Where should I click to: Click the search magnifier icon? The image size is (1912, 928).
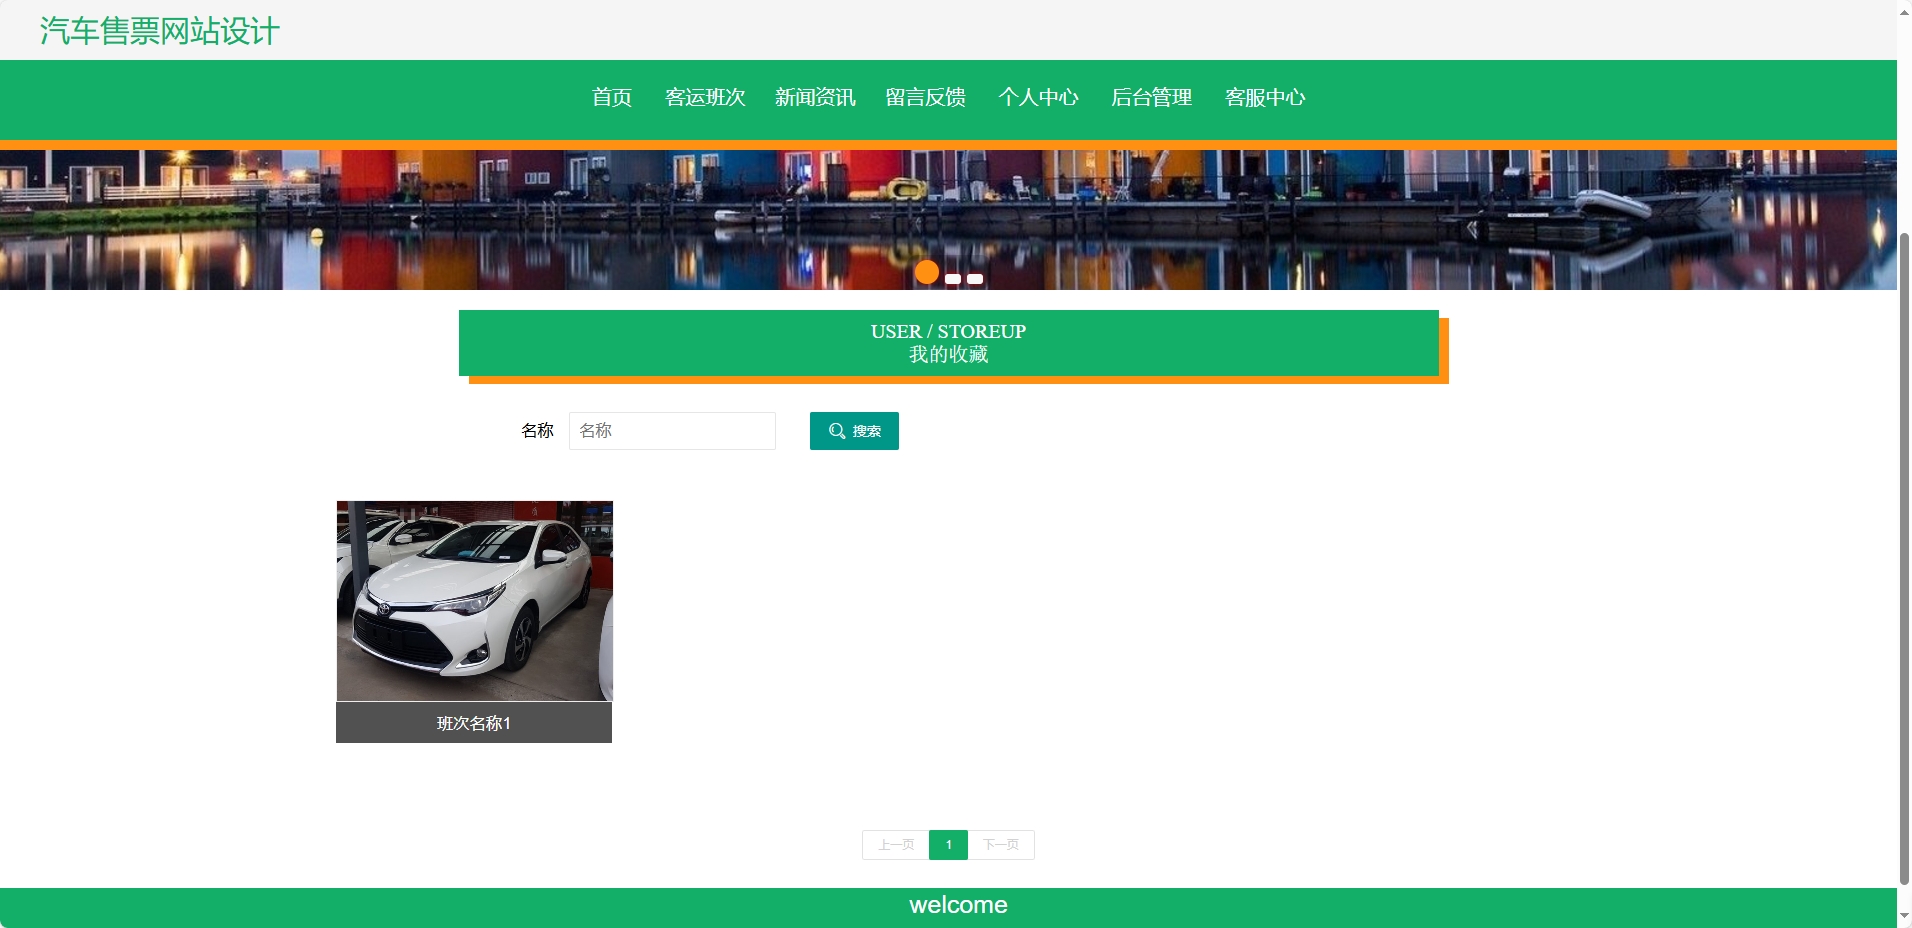point(837,430)
